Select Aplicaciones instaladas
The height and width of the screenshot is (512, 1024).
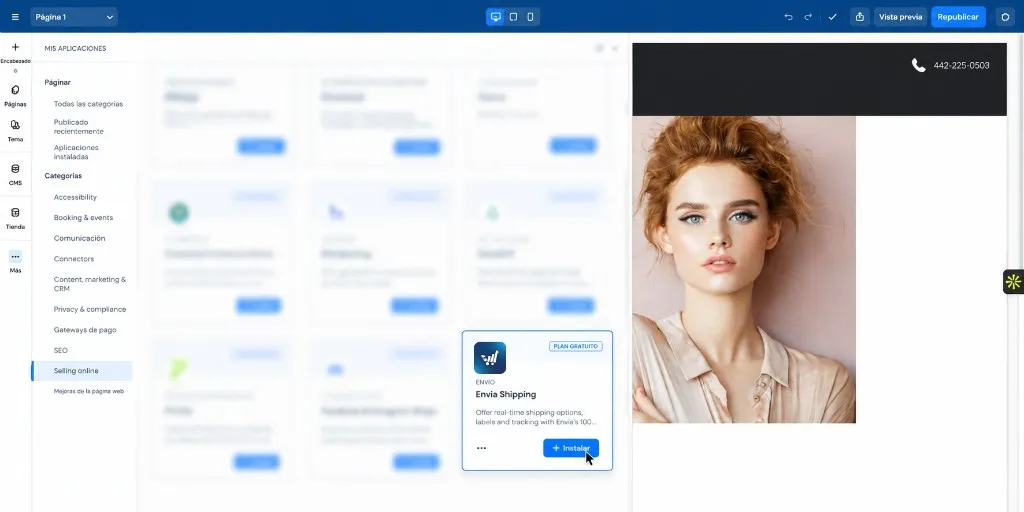click(x=76, y=152)
